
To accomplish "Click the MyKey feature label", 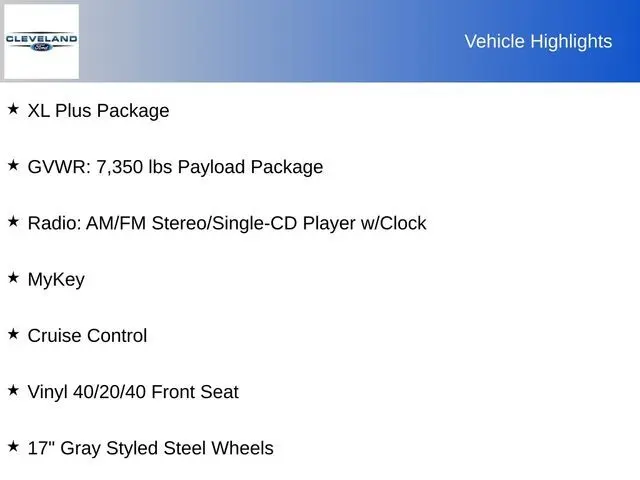I will pos(56,280).
